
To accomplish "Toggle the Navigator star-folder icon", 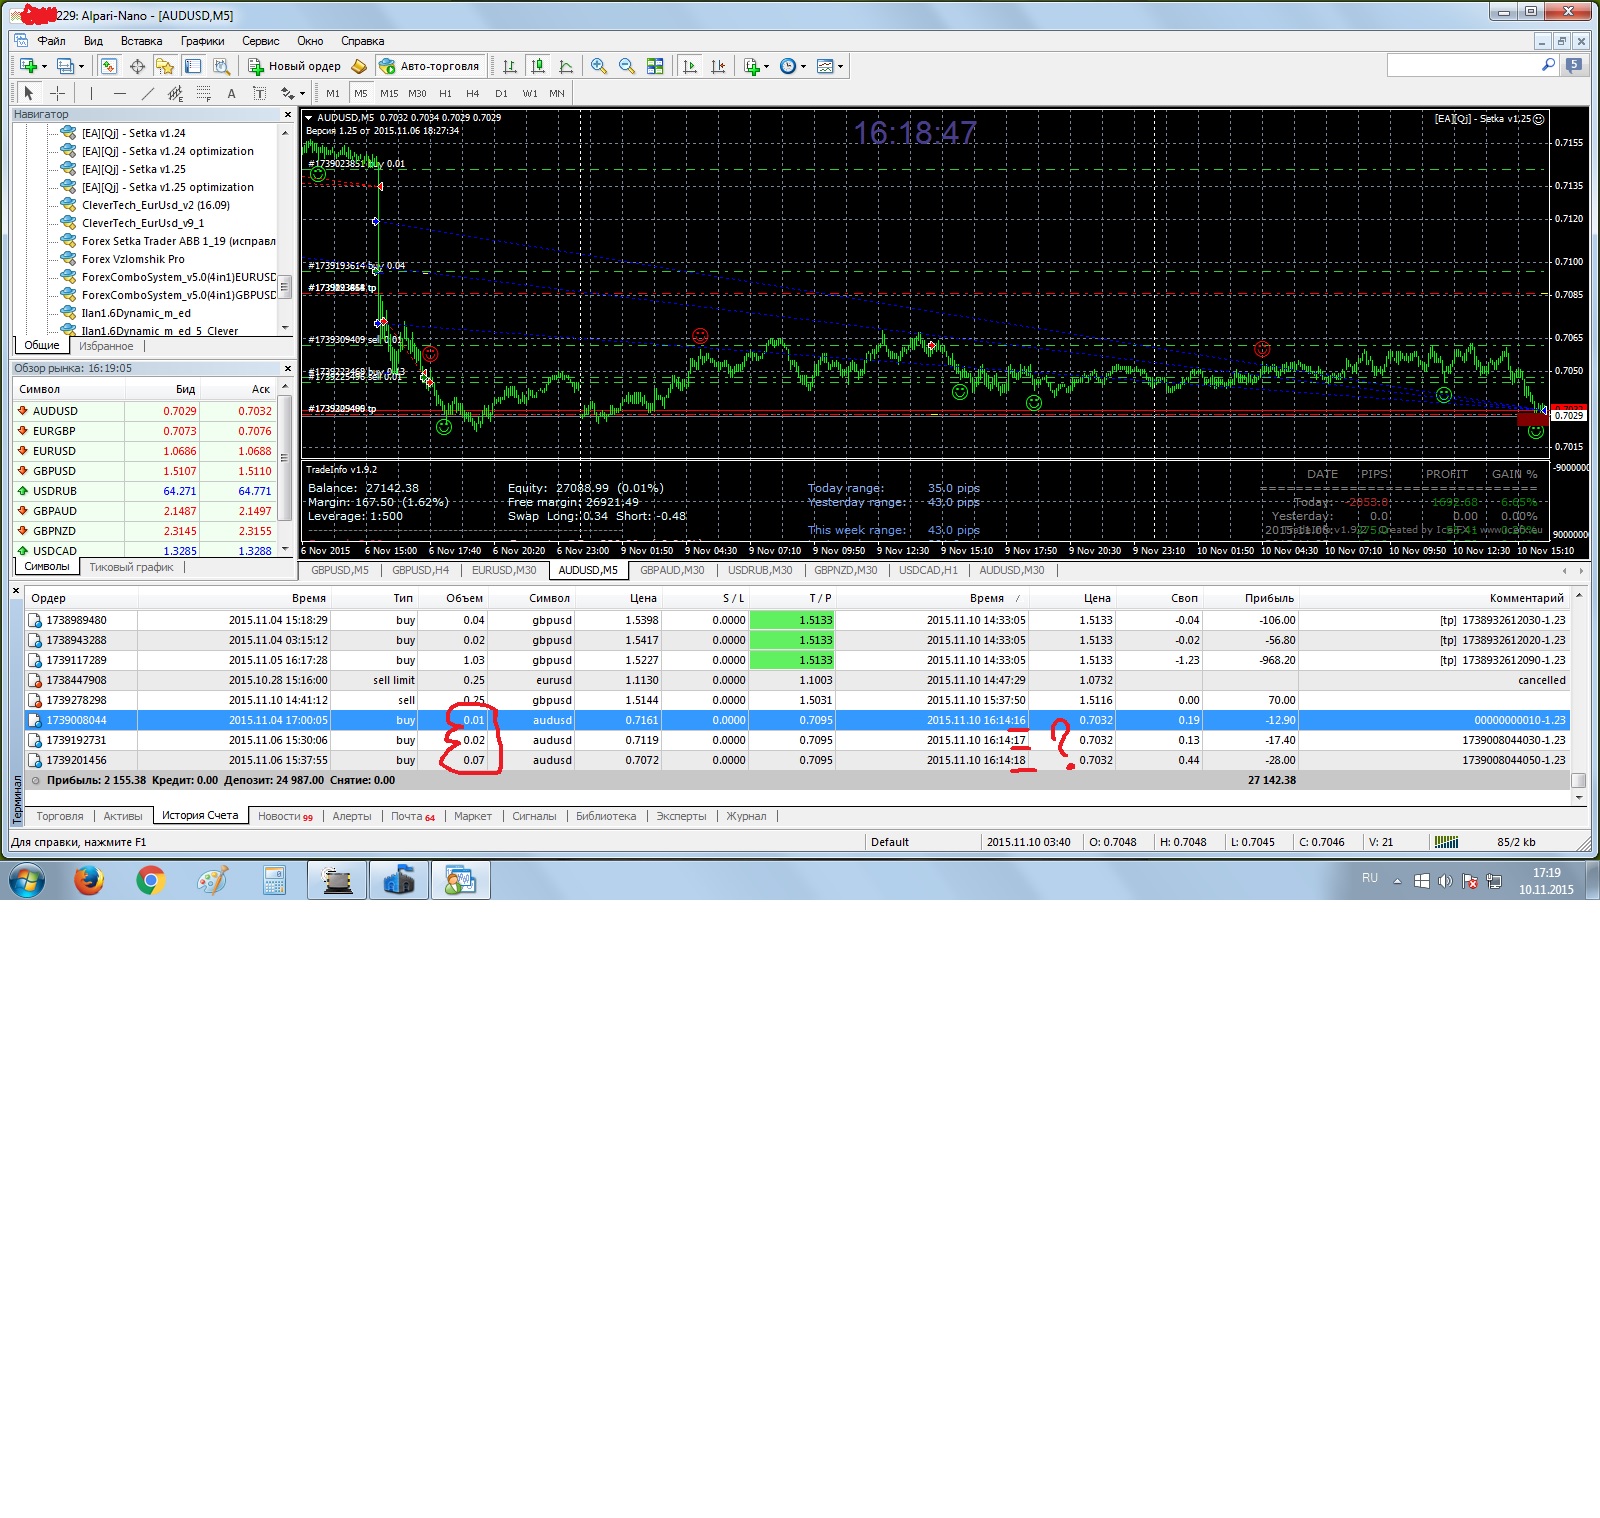I will (165, 66).
